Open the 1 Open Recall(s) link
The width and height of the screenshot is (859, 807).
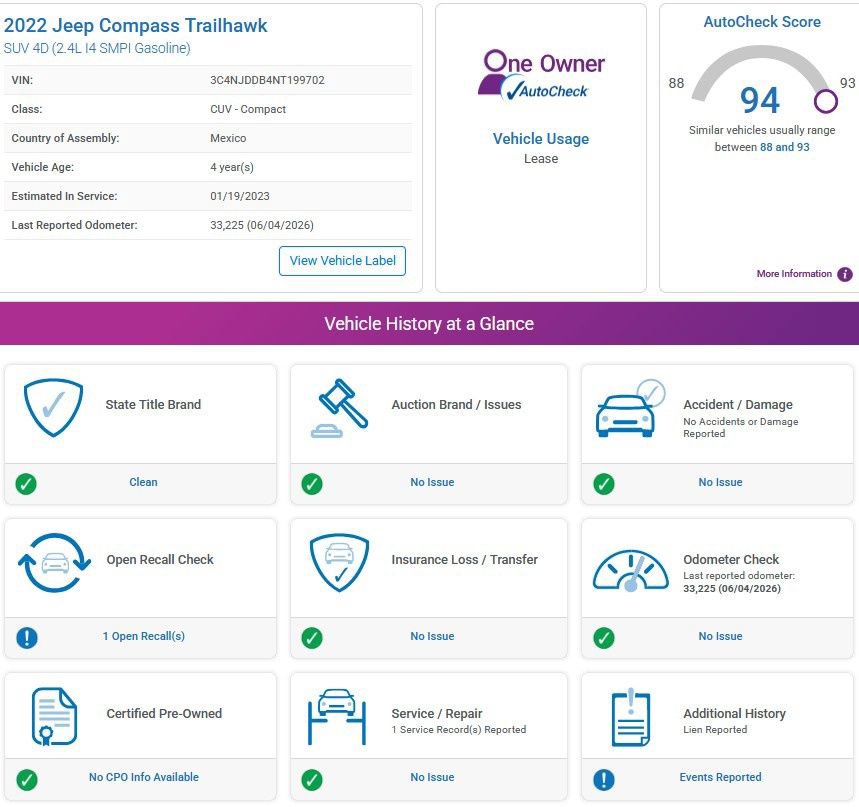(x=144, y=636)
